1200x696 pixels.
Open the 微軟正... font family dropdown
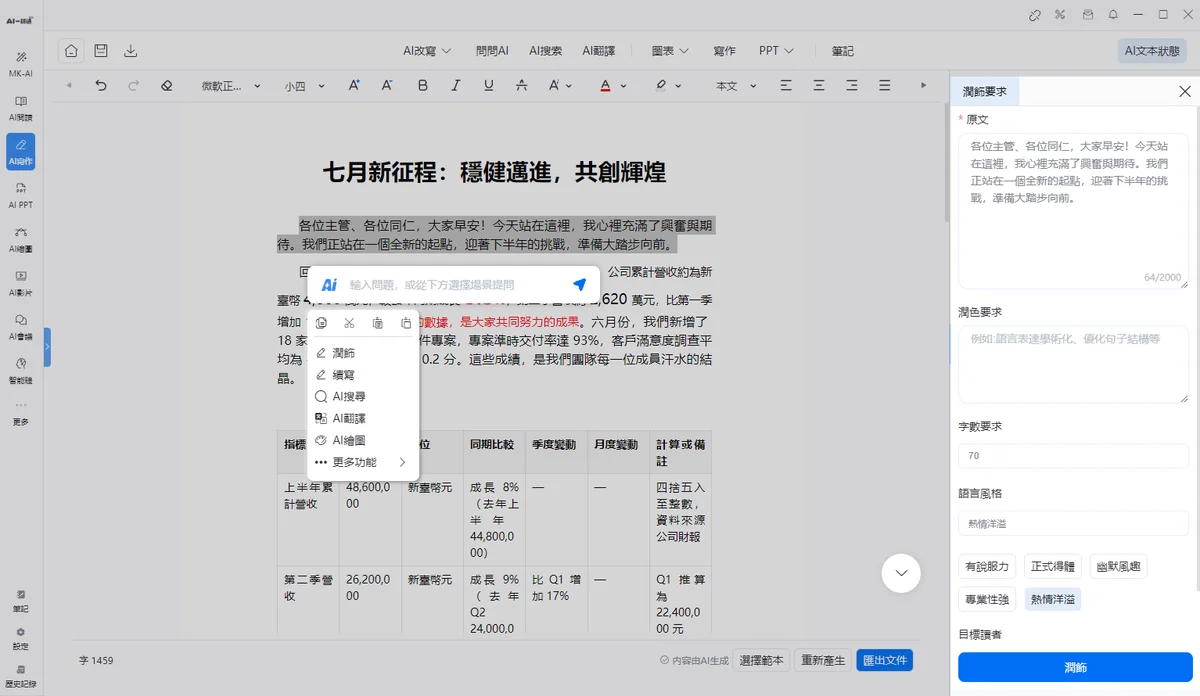click(231, 86)
